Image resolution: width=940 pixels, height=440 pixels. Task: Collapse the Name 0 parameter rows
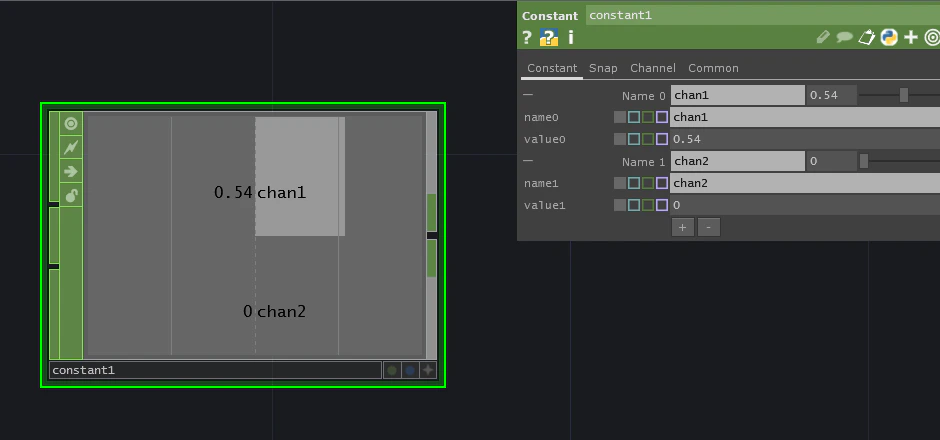coord(528,95)
